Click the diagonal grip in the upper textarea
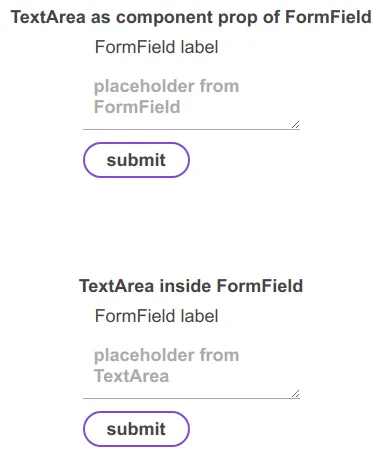 coord(295,125)
